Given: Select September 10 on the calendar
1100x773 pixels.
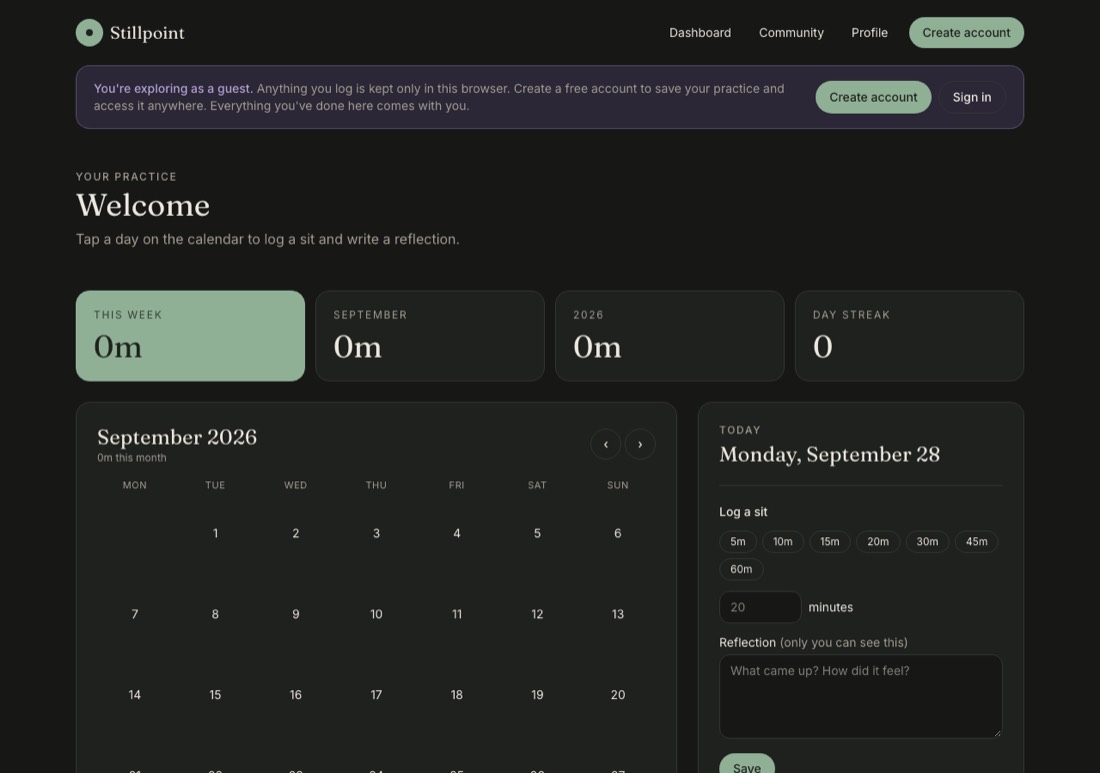Looking at the screenshot, I should pos(376,614).
